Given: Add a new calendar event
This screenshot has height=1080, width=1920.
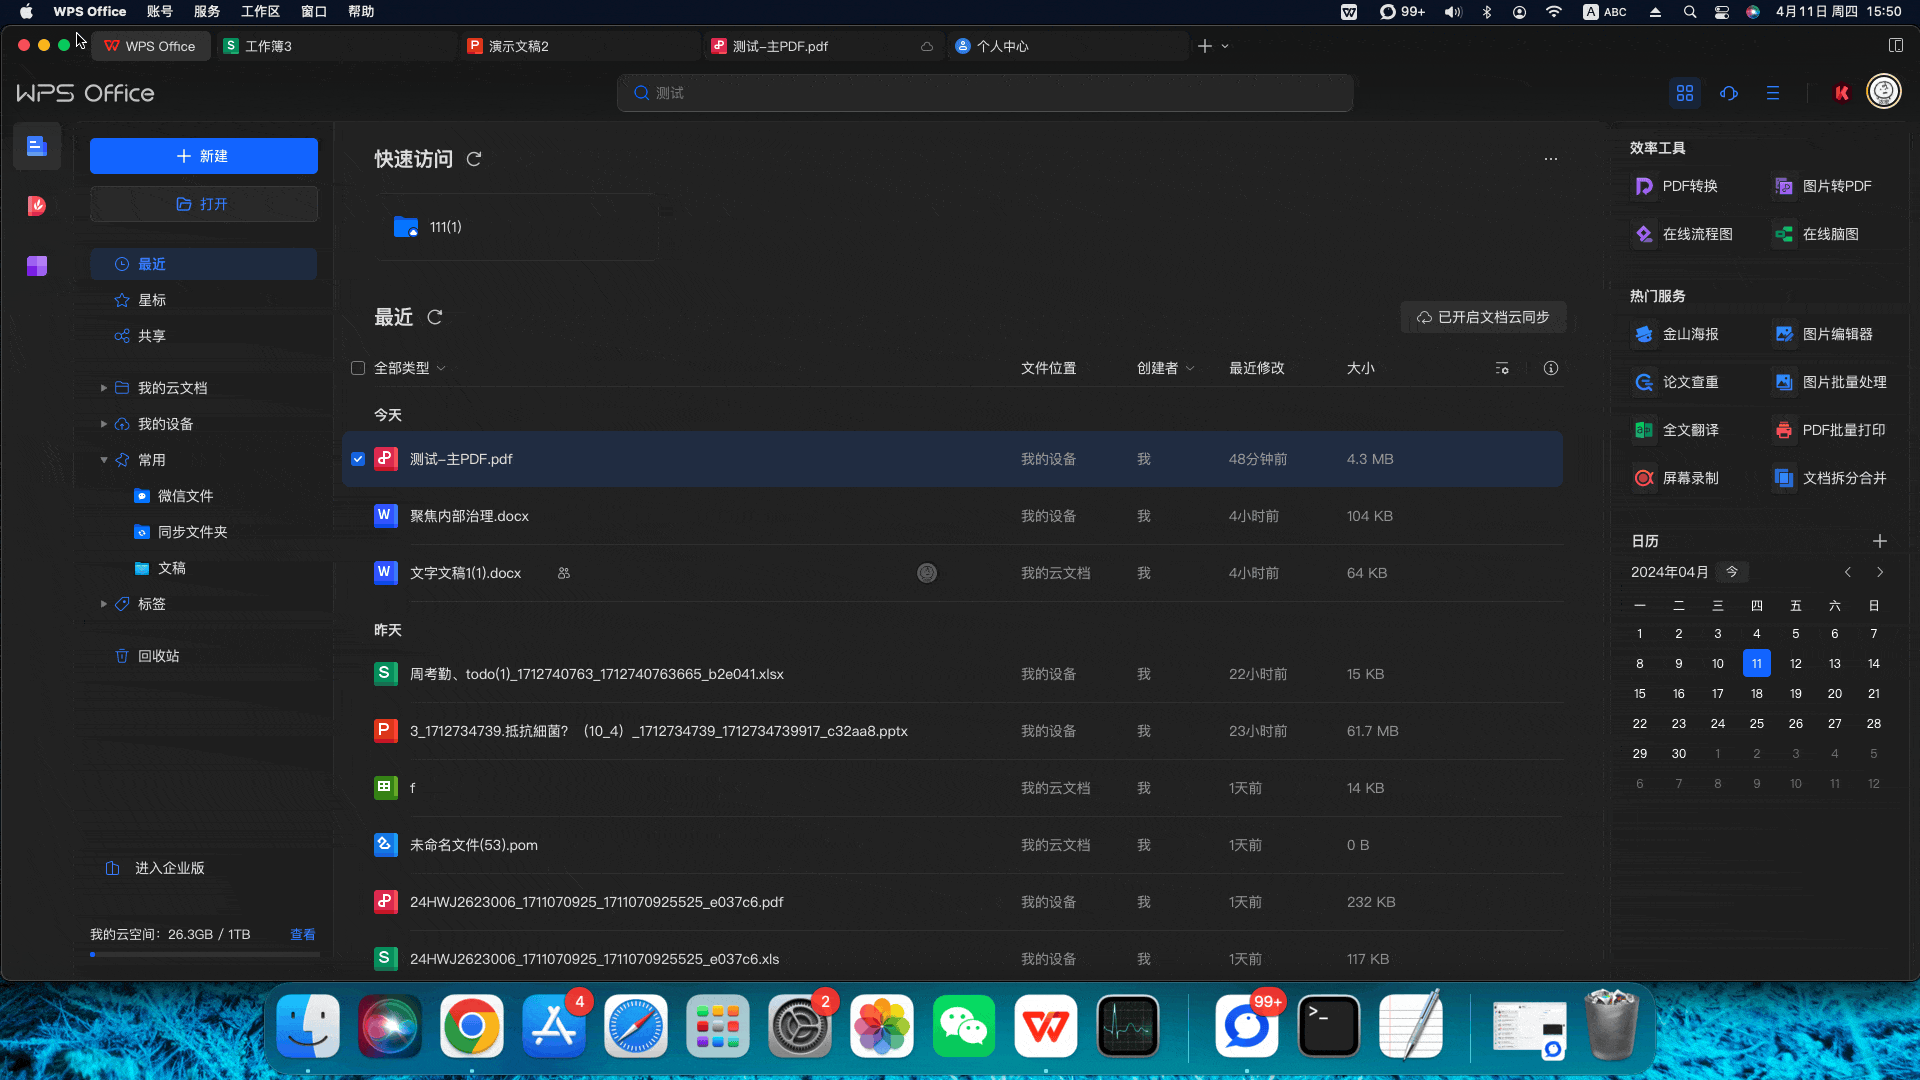Looking at the screenshot, I should point(1880,541).
